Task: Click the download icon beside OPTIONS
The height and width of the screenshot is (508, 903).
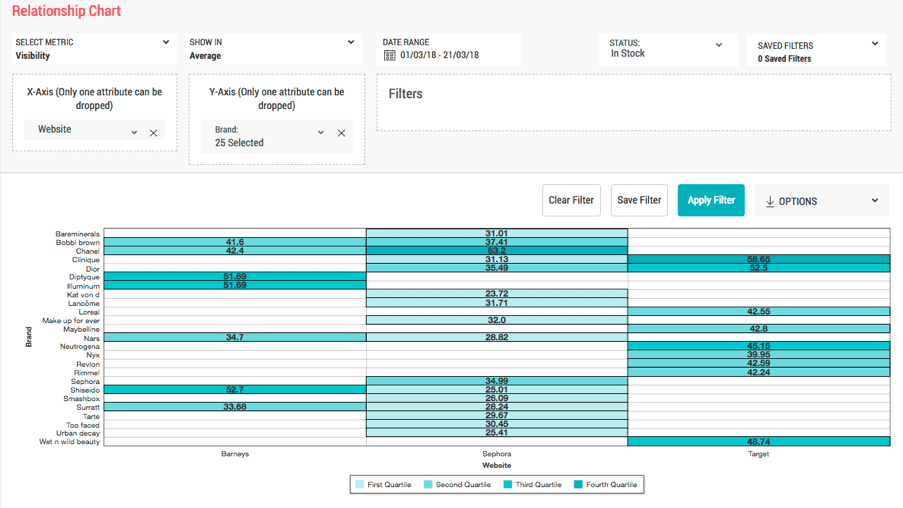Action: [770, 201]
